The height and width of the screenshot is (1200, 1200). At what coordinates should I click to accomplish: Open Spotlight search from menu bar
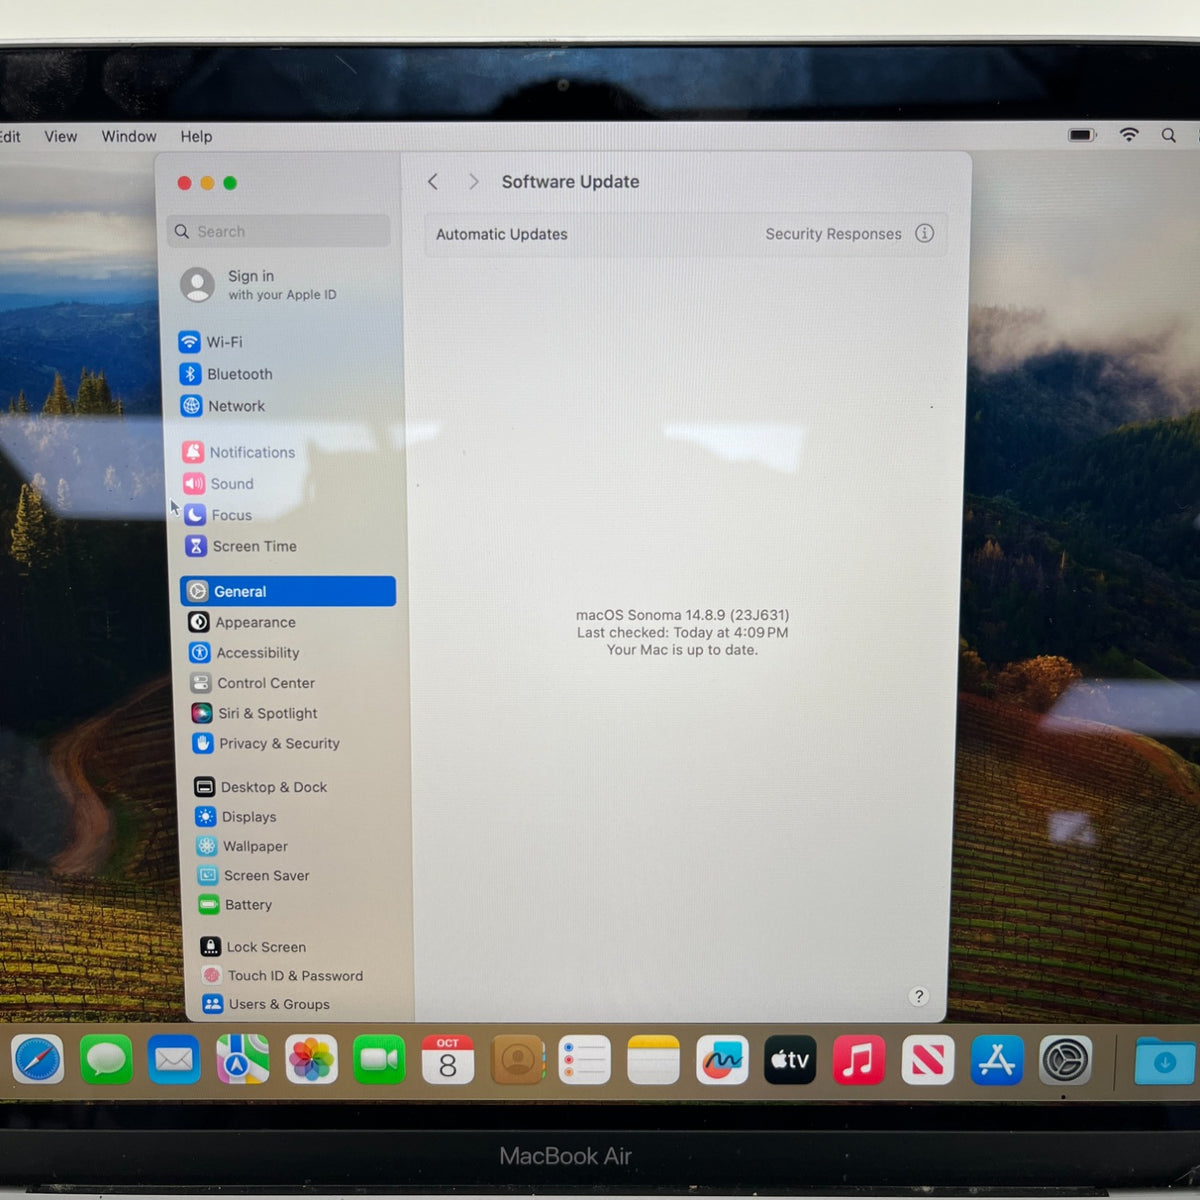click(1168, 135)
